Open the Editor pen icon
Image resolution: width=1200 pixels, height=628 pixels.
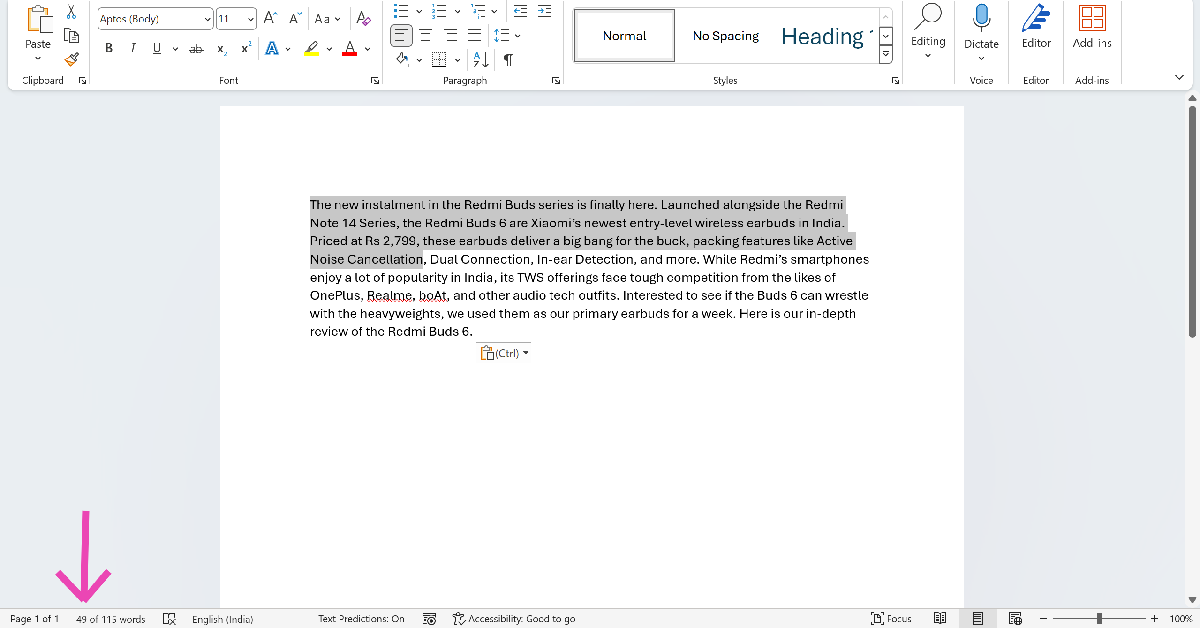pos(1036,18)
